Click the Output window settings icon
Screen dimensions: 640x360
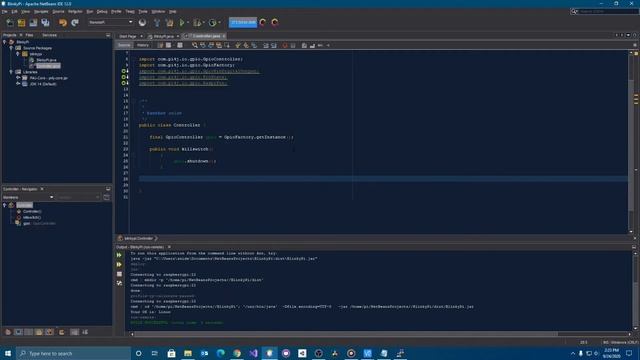pos(119,283)
